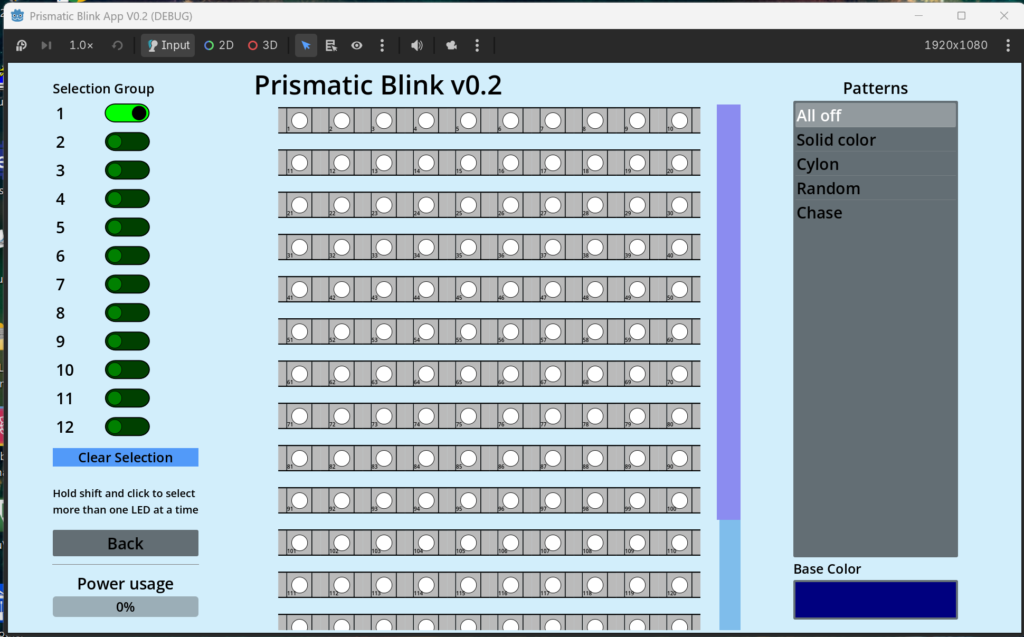
Task: Click the Godot suspend/pause embed icon
Action: click(21, 45)
